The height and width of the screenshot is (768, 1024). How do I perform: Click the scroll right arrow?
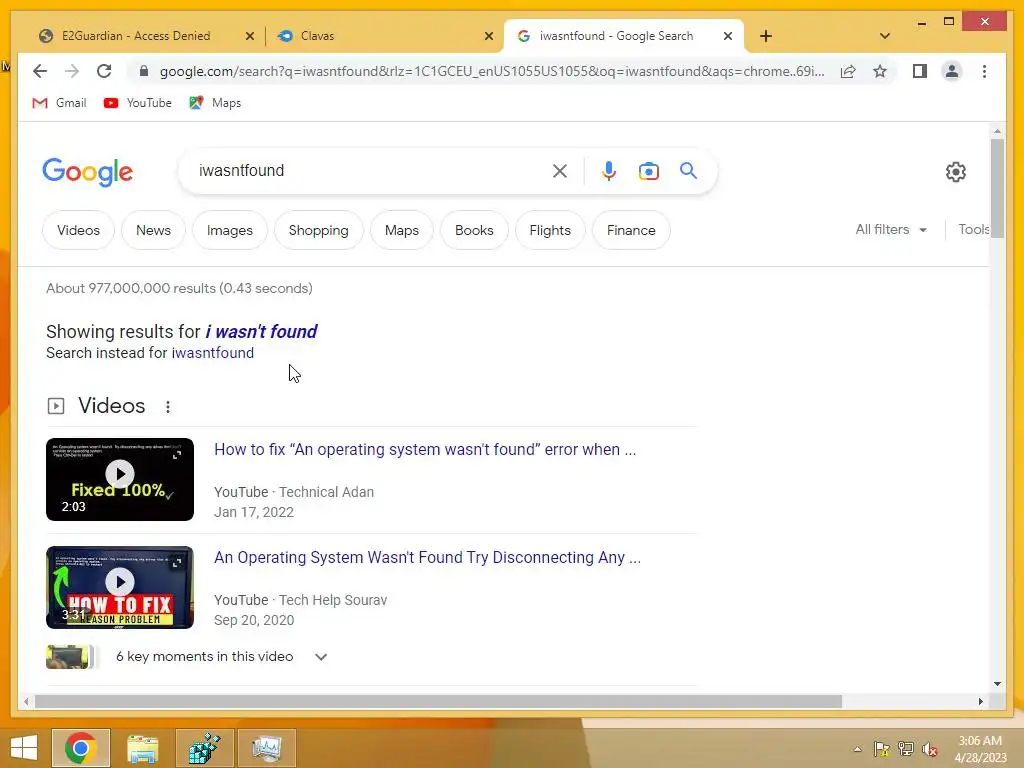coord(981,701)
